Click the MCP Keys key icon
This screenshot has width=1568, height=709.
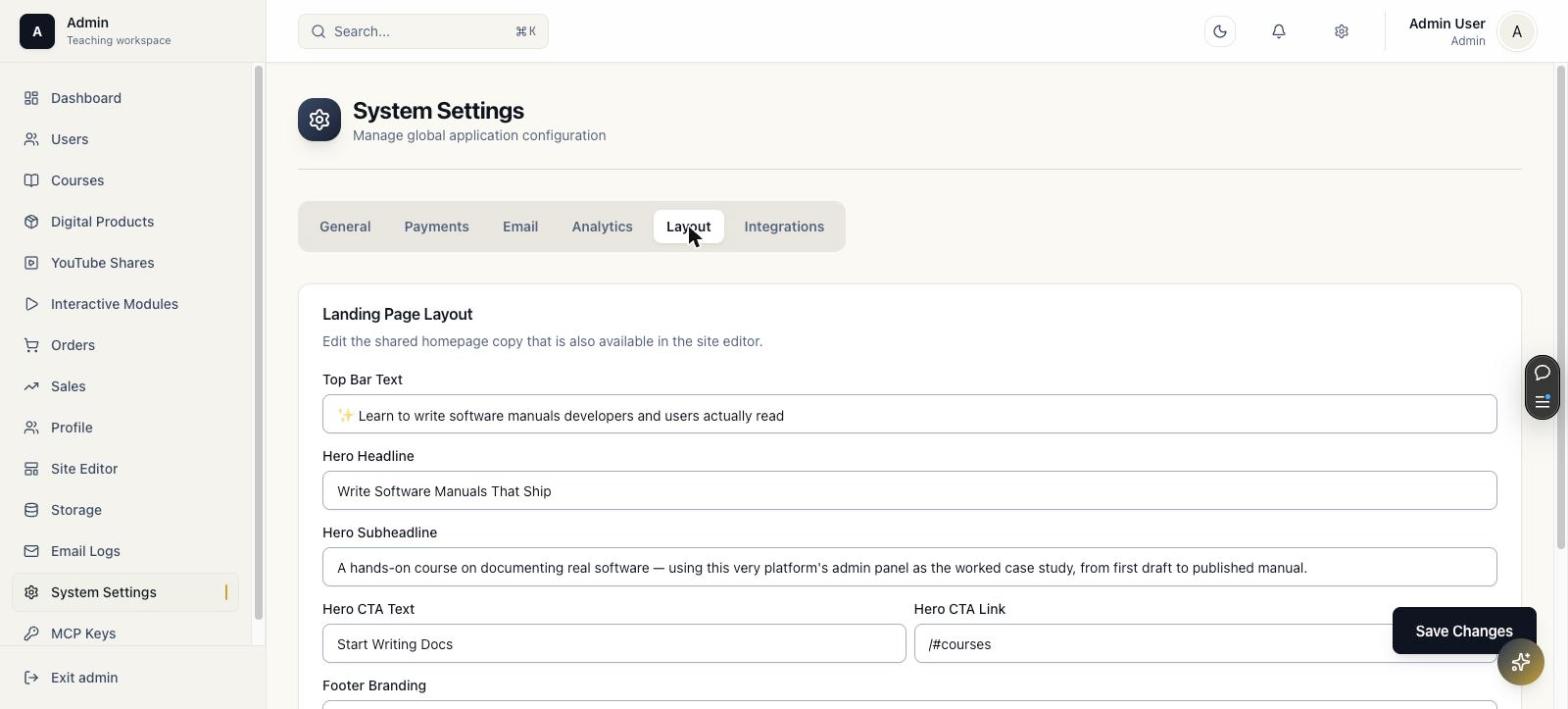coord(31,633)
